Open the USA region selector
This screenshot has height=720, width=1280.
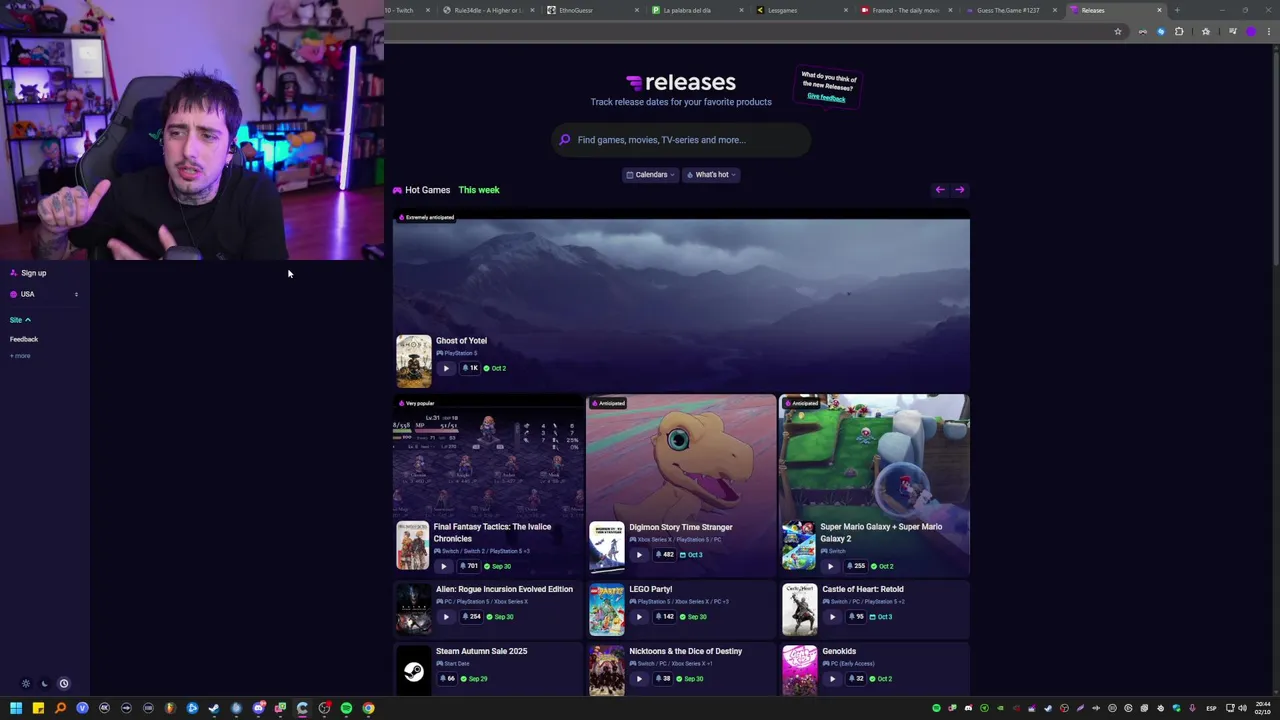(44, 294)
